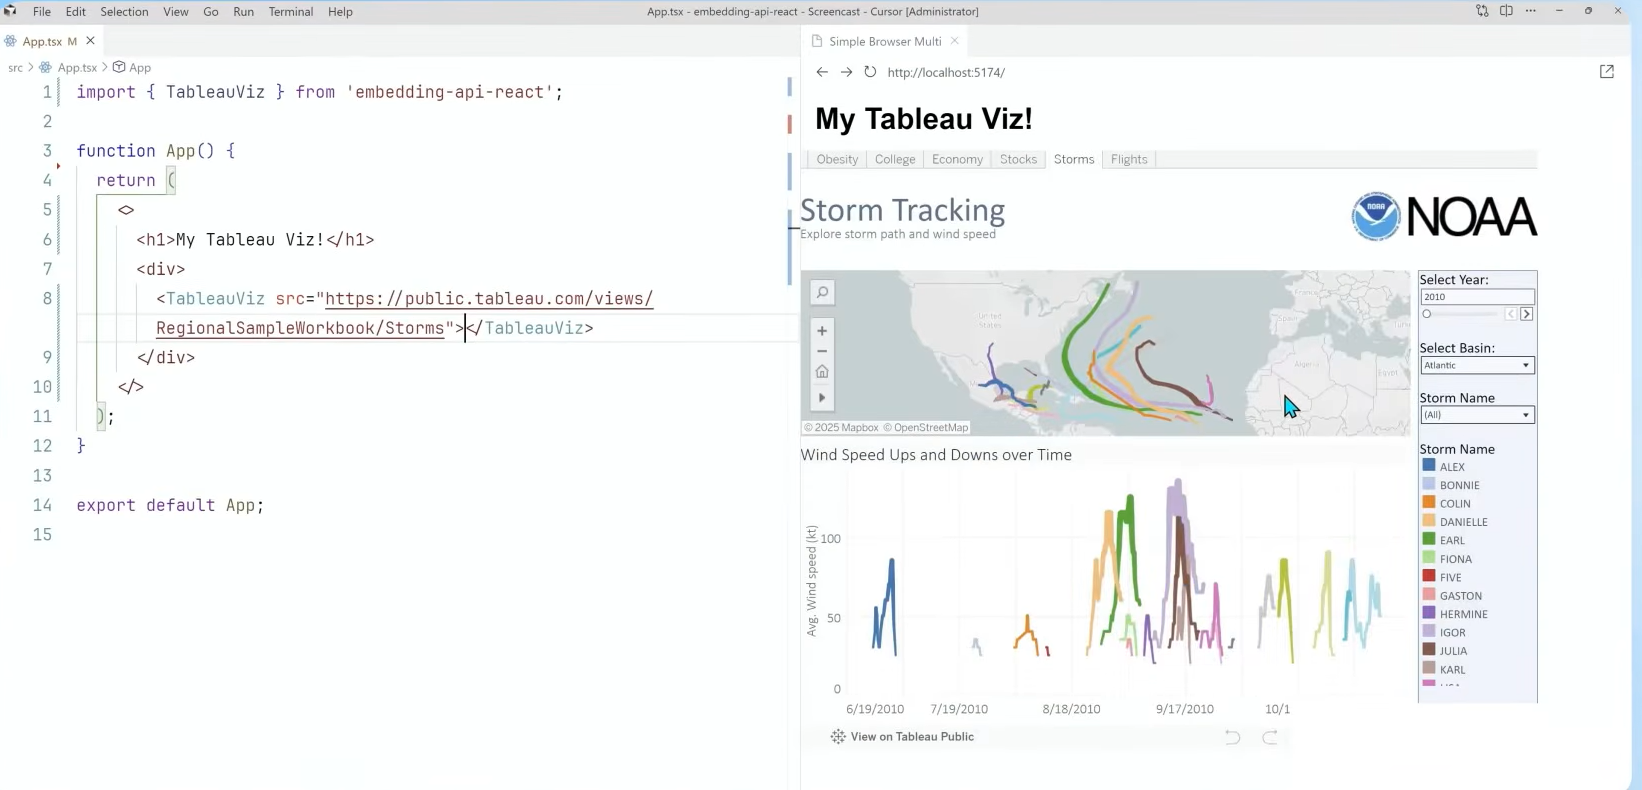Close the Simple Browser Multi tab
The image size is (1642, 790).
click(x=955, y=41)
